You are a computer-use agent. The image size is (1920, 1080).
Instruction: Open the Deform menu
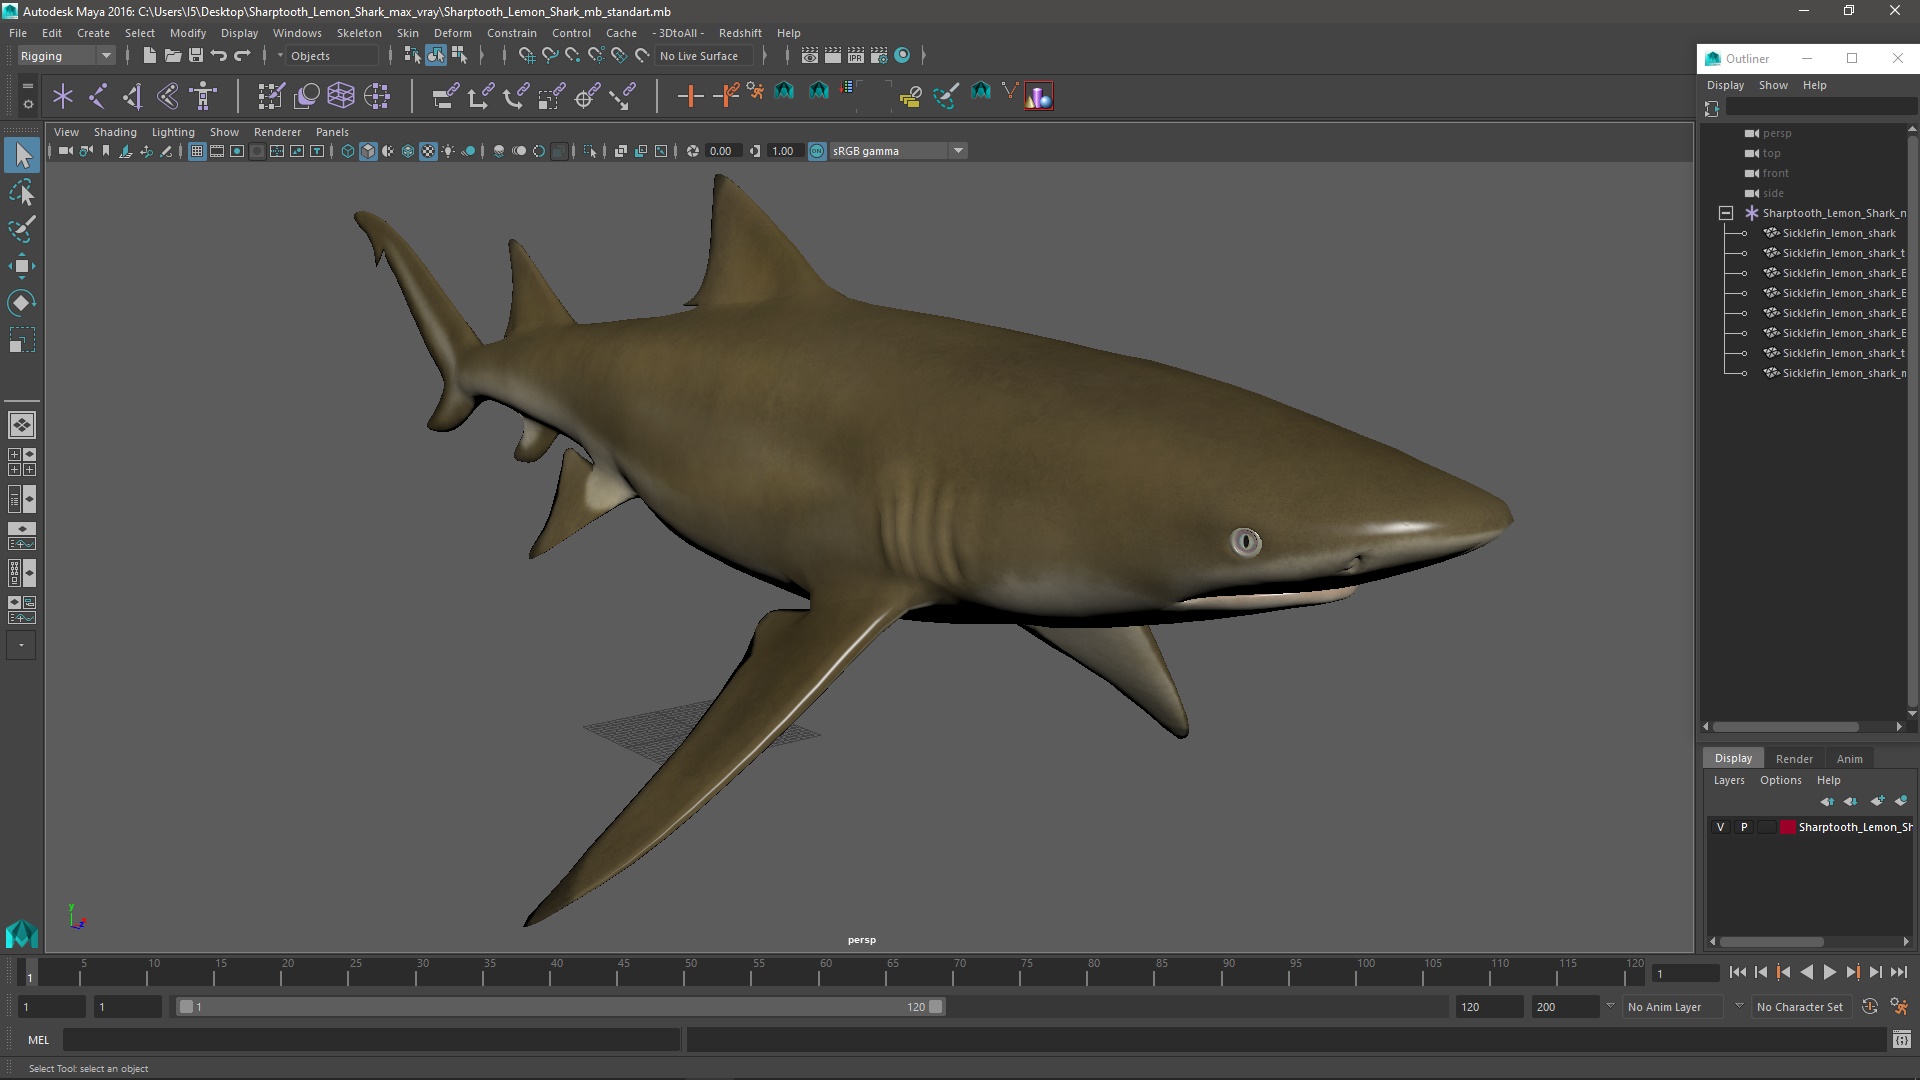point(452,33)
